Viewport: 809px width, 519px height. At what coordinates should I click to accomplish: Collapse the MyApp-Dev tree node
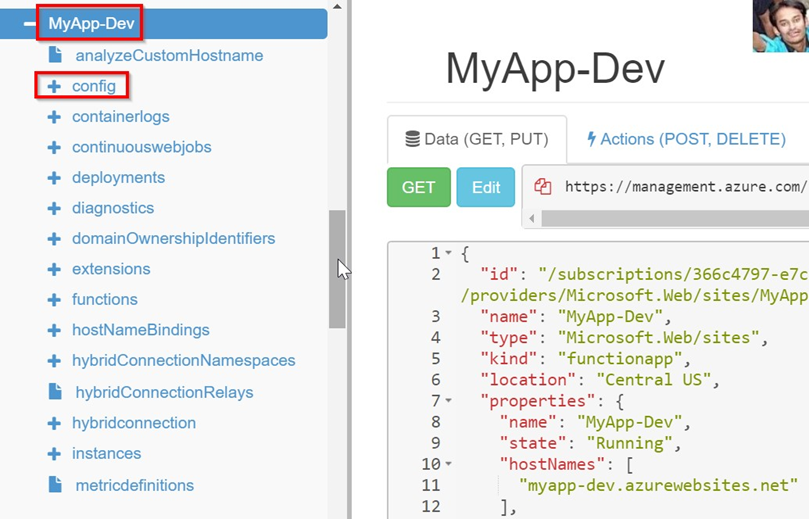[x=31, y=23]
